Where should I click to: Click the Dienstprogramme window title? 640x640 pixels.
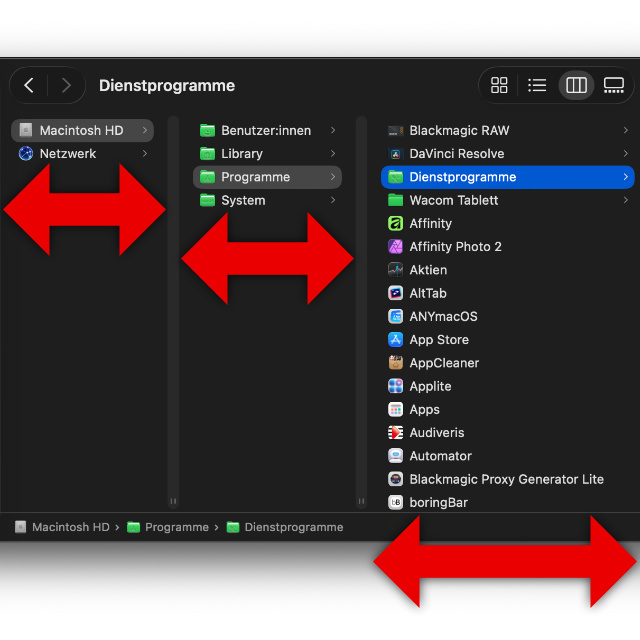pos(167,86)
